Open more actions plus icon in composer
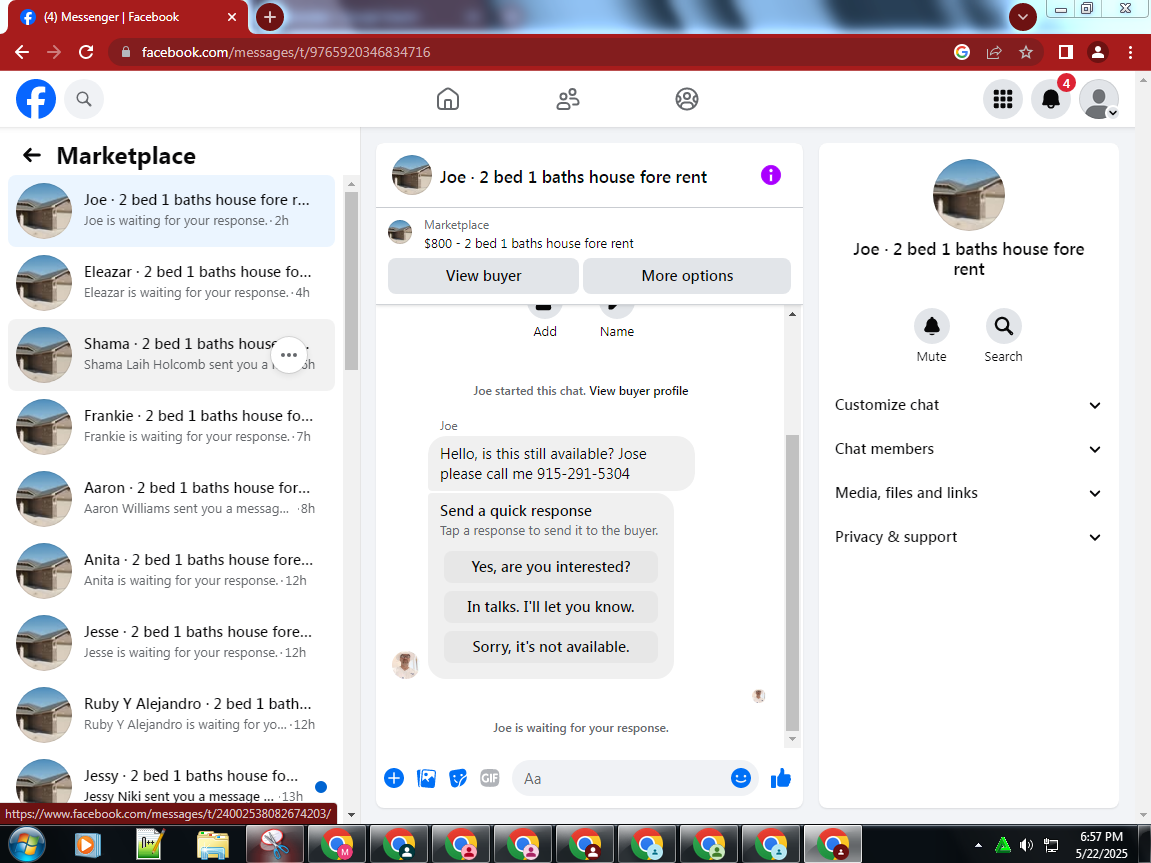The height and width of the screenshot is (863, 1151). (x=394, y=779)
